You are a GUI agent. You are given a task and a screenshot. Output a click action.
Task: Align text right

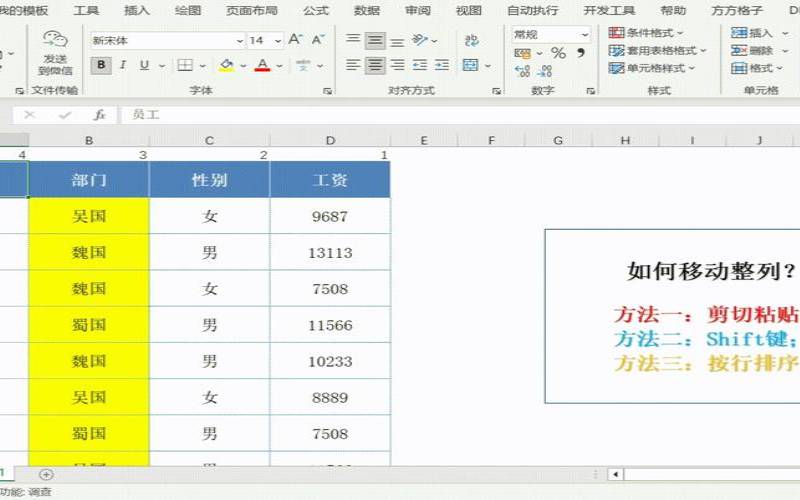pyautogui.click(x=397, y=65)
